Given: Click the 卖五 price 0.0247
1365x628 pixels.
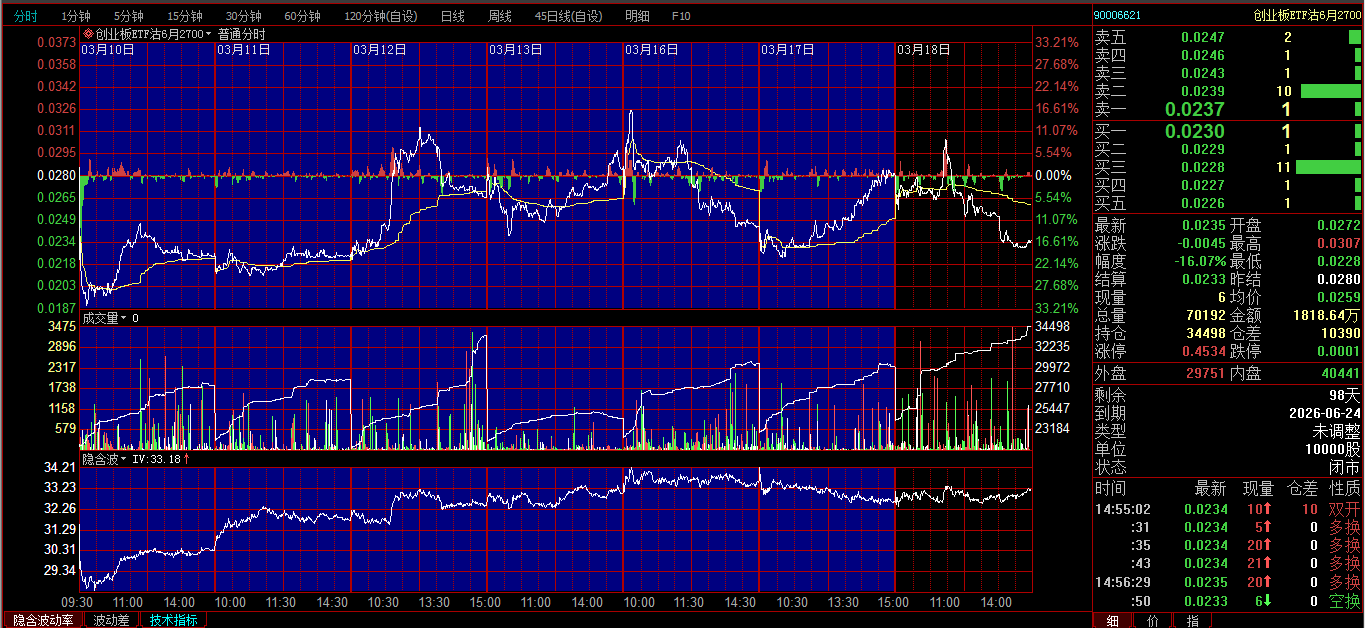Looking at the screenshot, I should (1203, 37).
